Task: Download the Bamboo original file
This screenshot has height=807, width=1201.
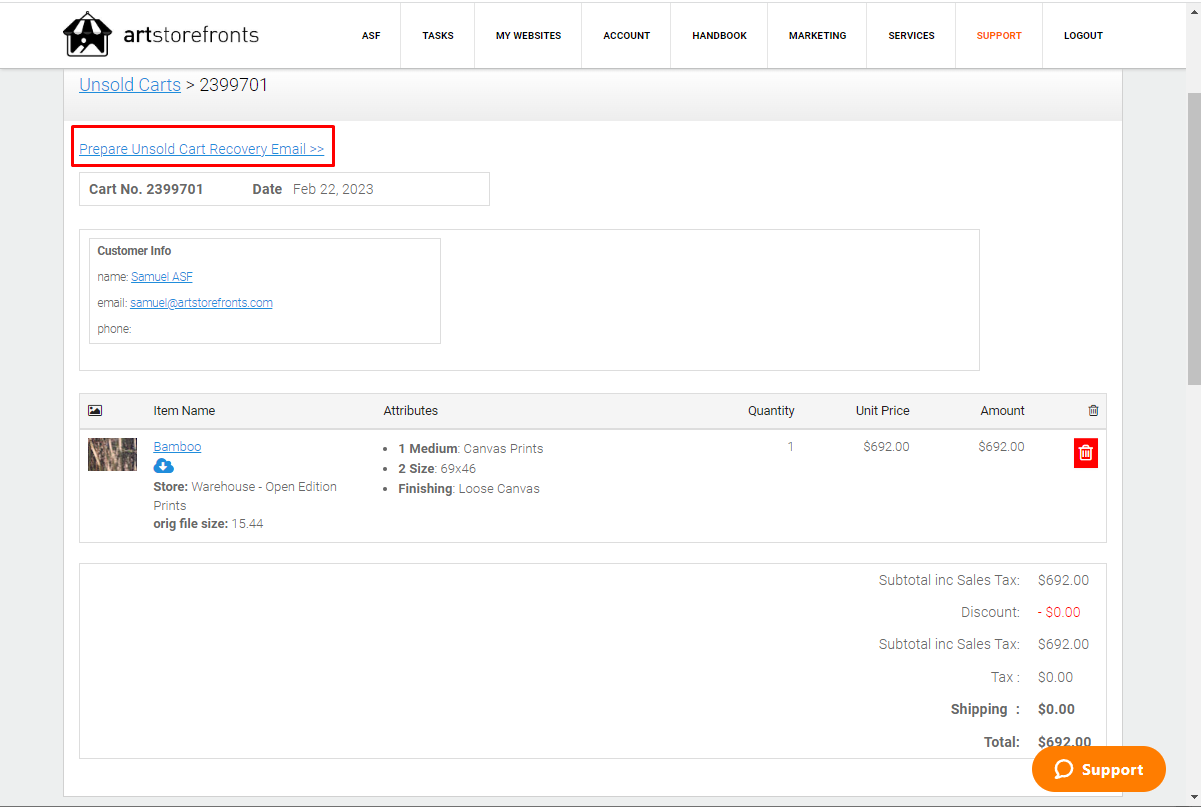Action: click(x=163, y=466)
